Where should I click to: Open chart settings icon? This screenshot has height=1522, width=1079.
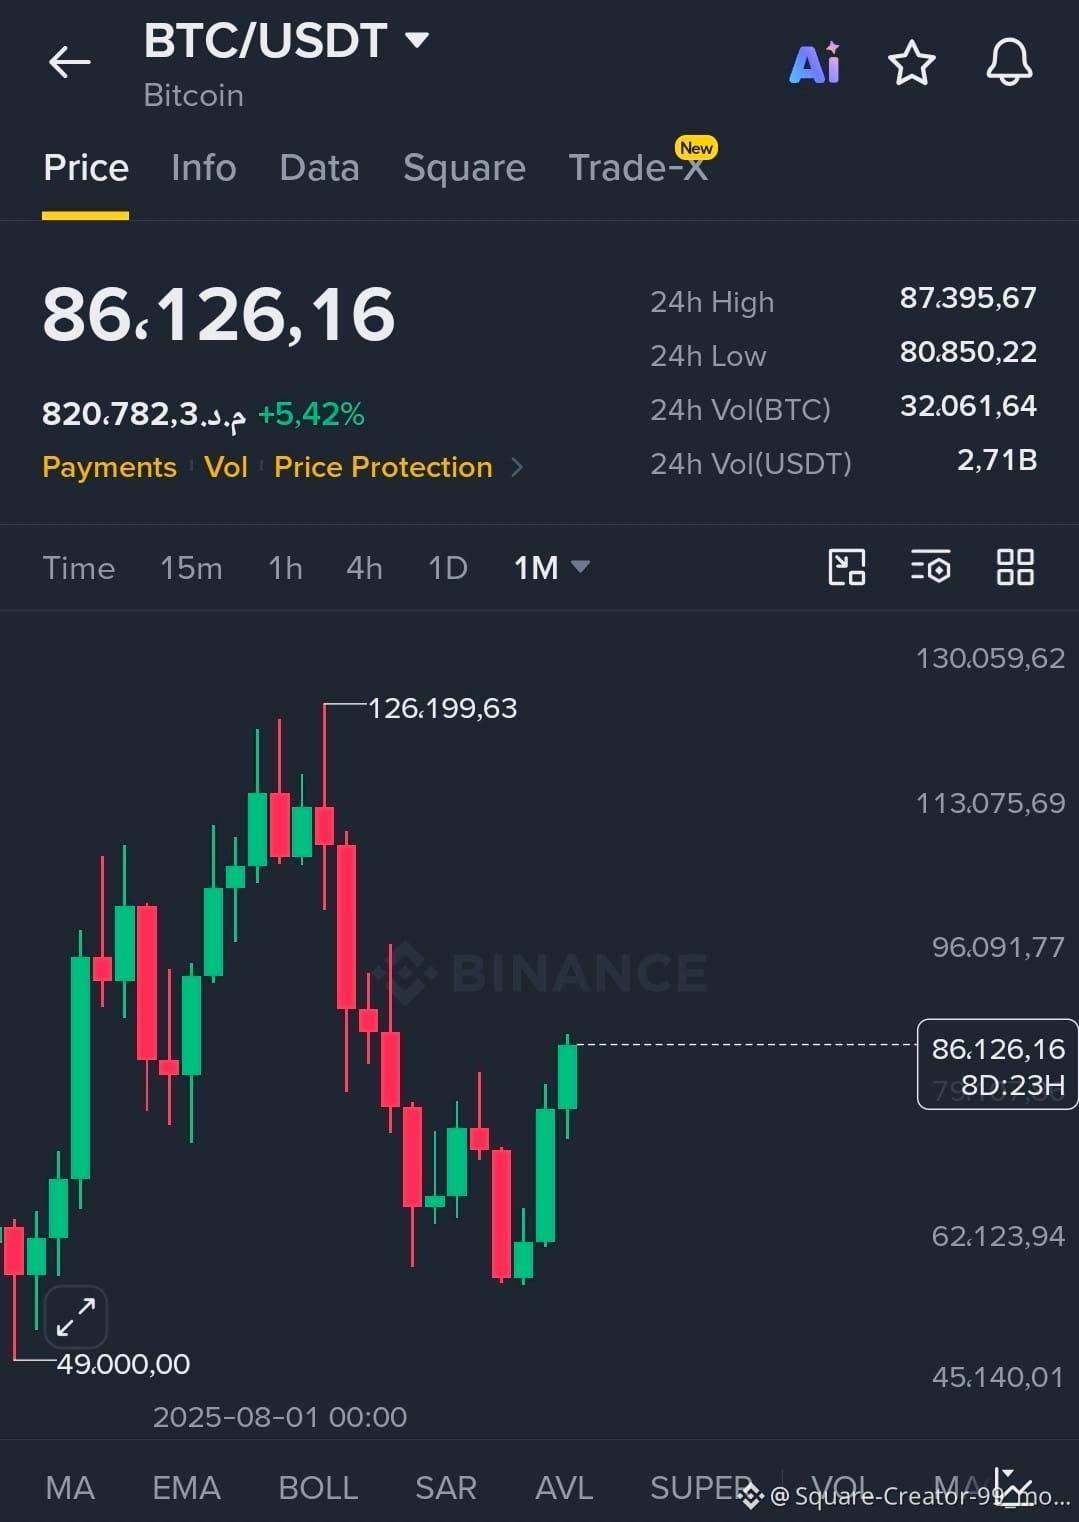pos(931,567)
